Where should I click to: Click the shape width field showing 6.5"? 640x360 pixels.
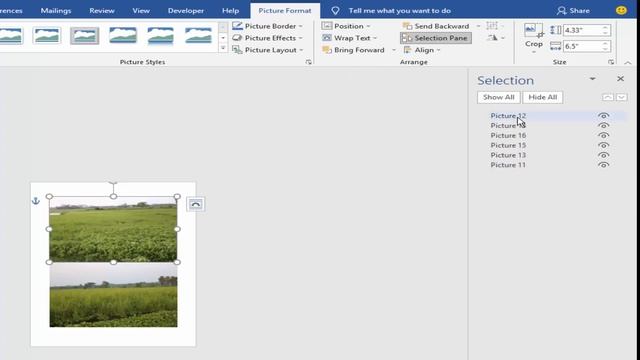[582, 46]
